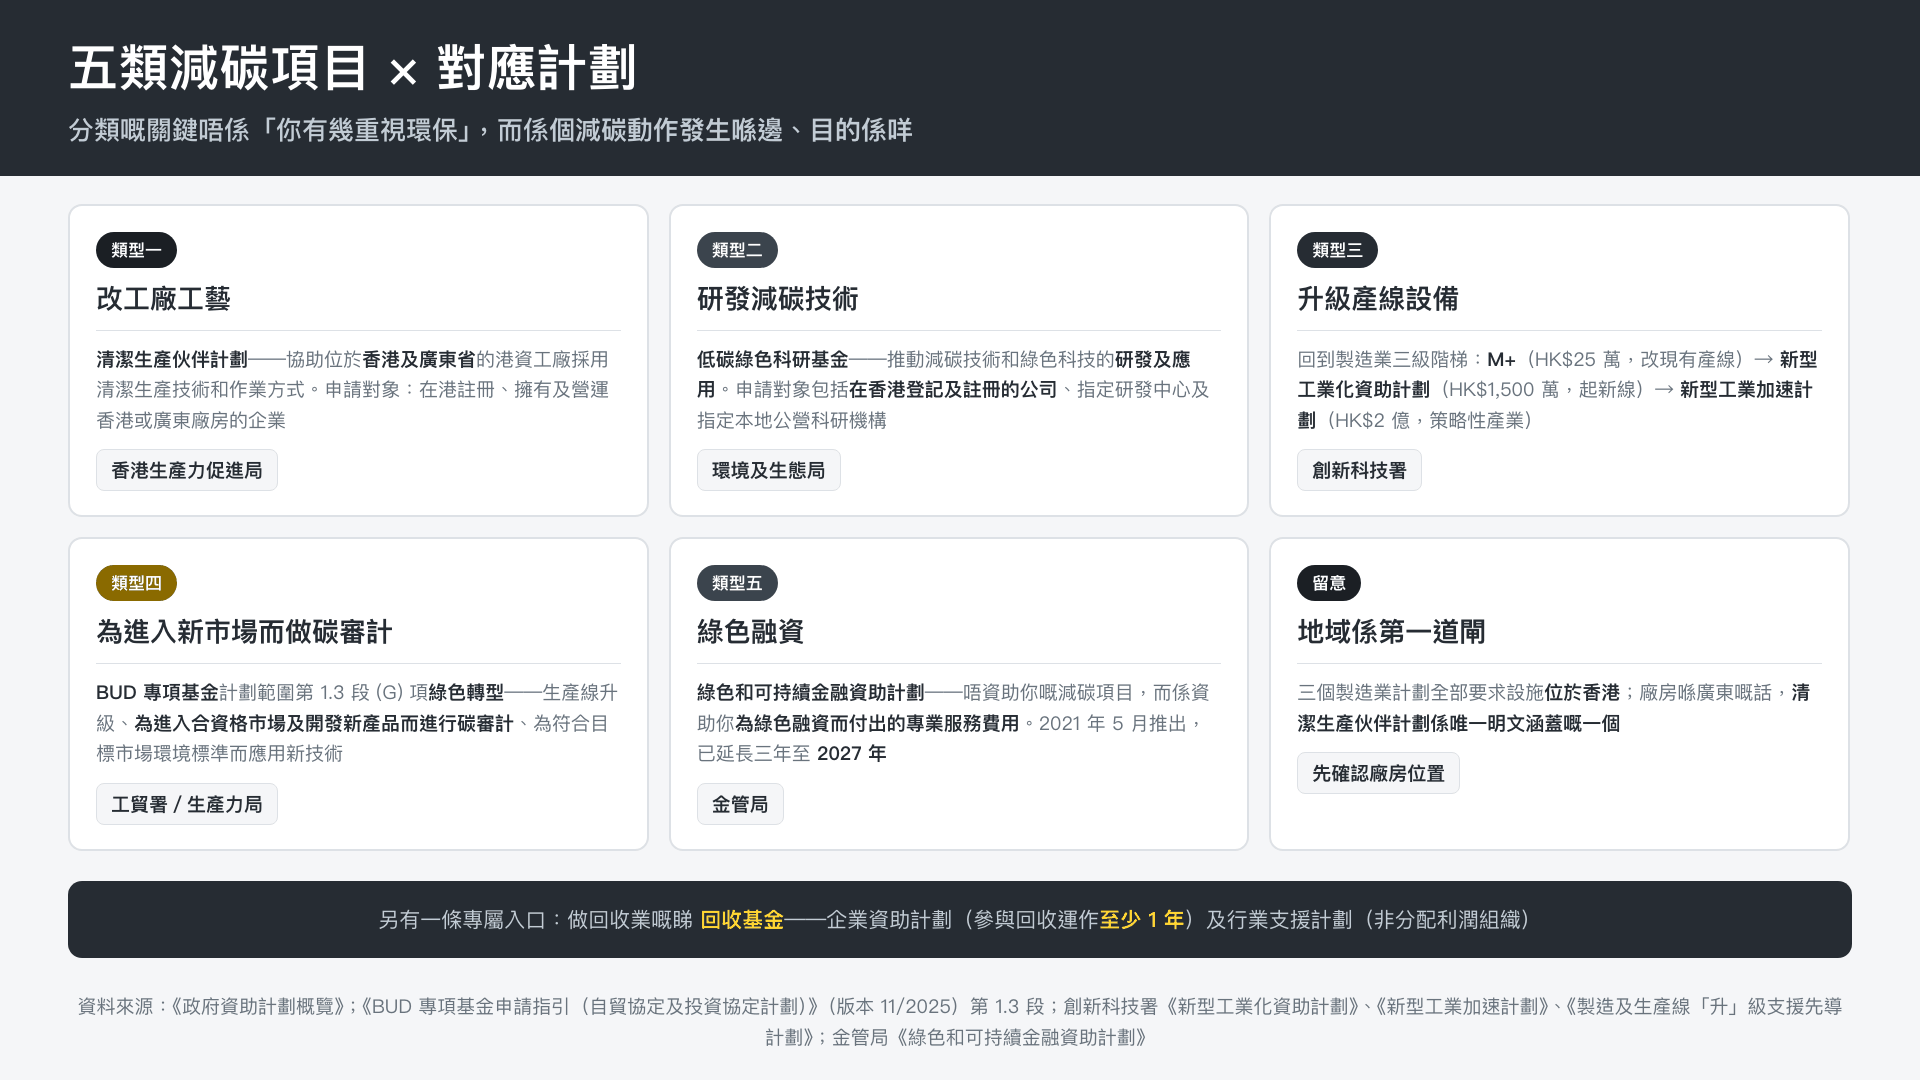The image size is (1920, 1080).
Task: Select the 香港生產力促進局 tag
Action: [x=187, y=470]
